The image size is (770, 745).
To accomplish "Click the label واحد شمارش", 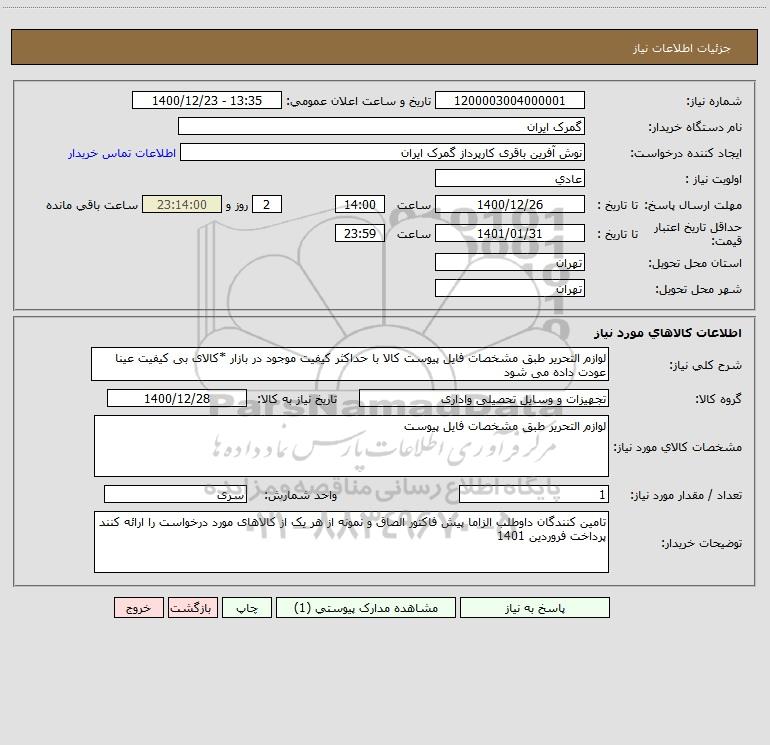I will [x=301, y=495].
